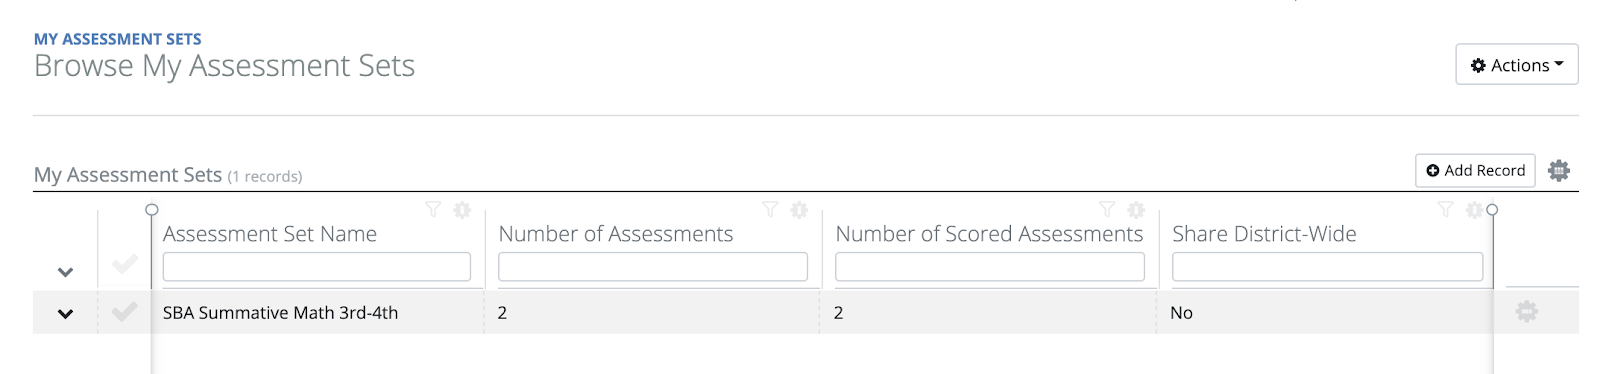Open table settings gear beside Add Record
The image size is (1600, 374).
[1559, 171]
